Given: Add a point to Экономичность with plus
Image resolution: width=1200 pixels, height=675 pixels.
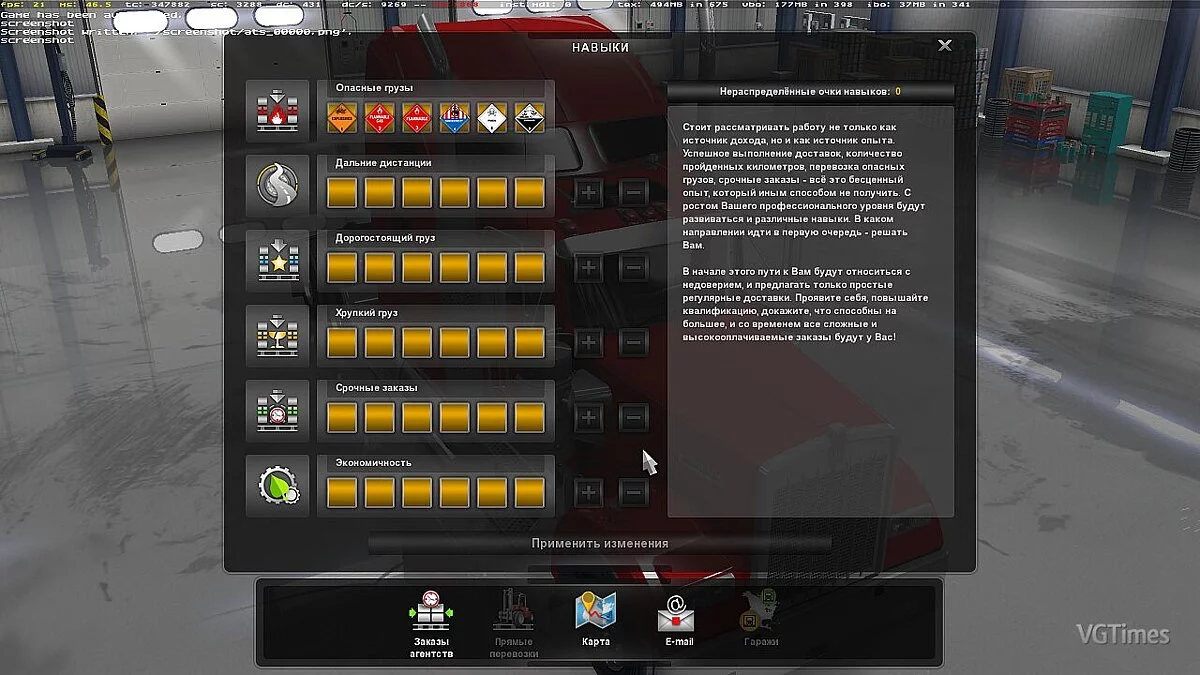Looking at the screenshot, I should pyautogui.click(x=588, y=492).
